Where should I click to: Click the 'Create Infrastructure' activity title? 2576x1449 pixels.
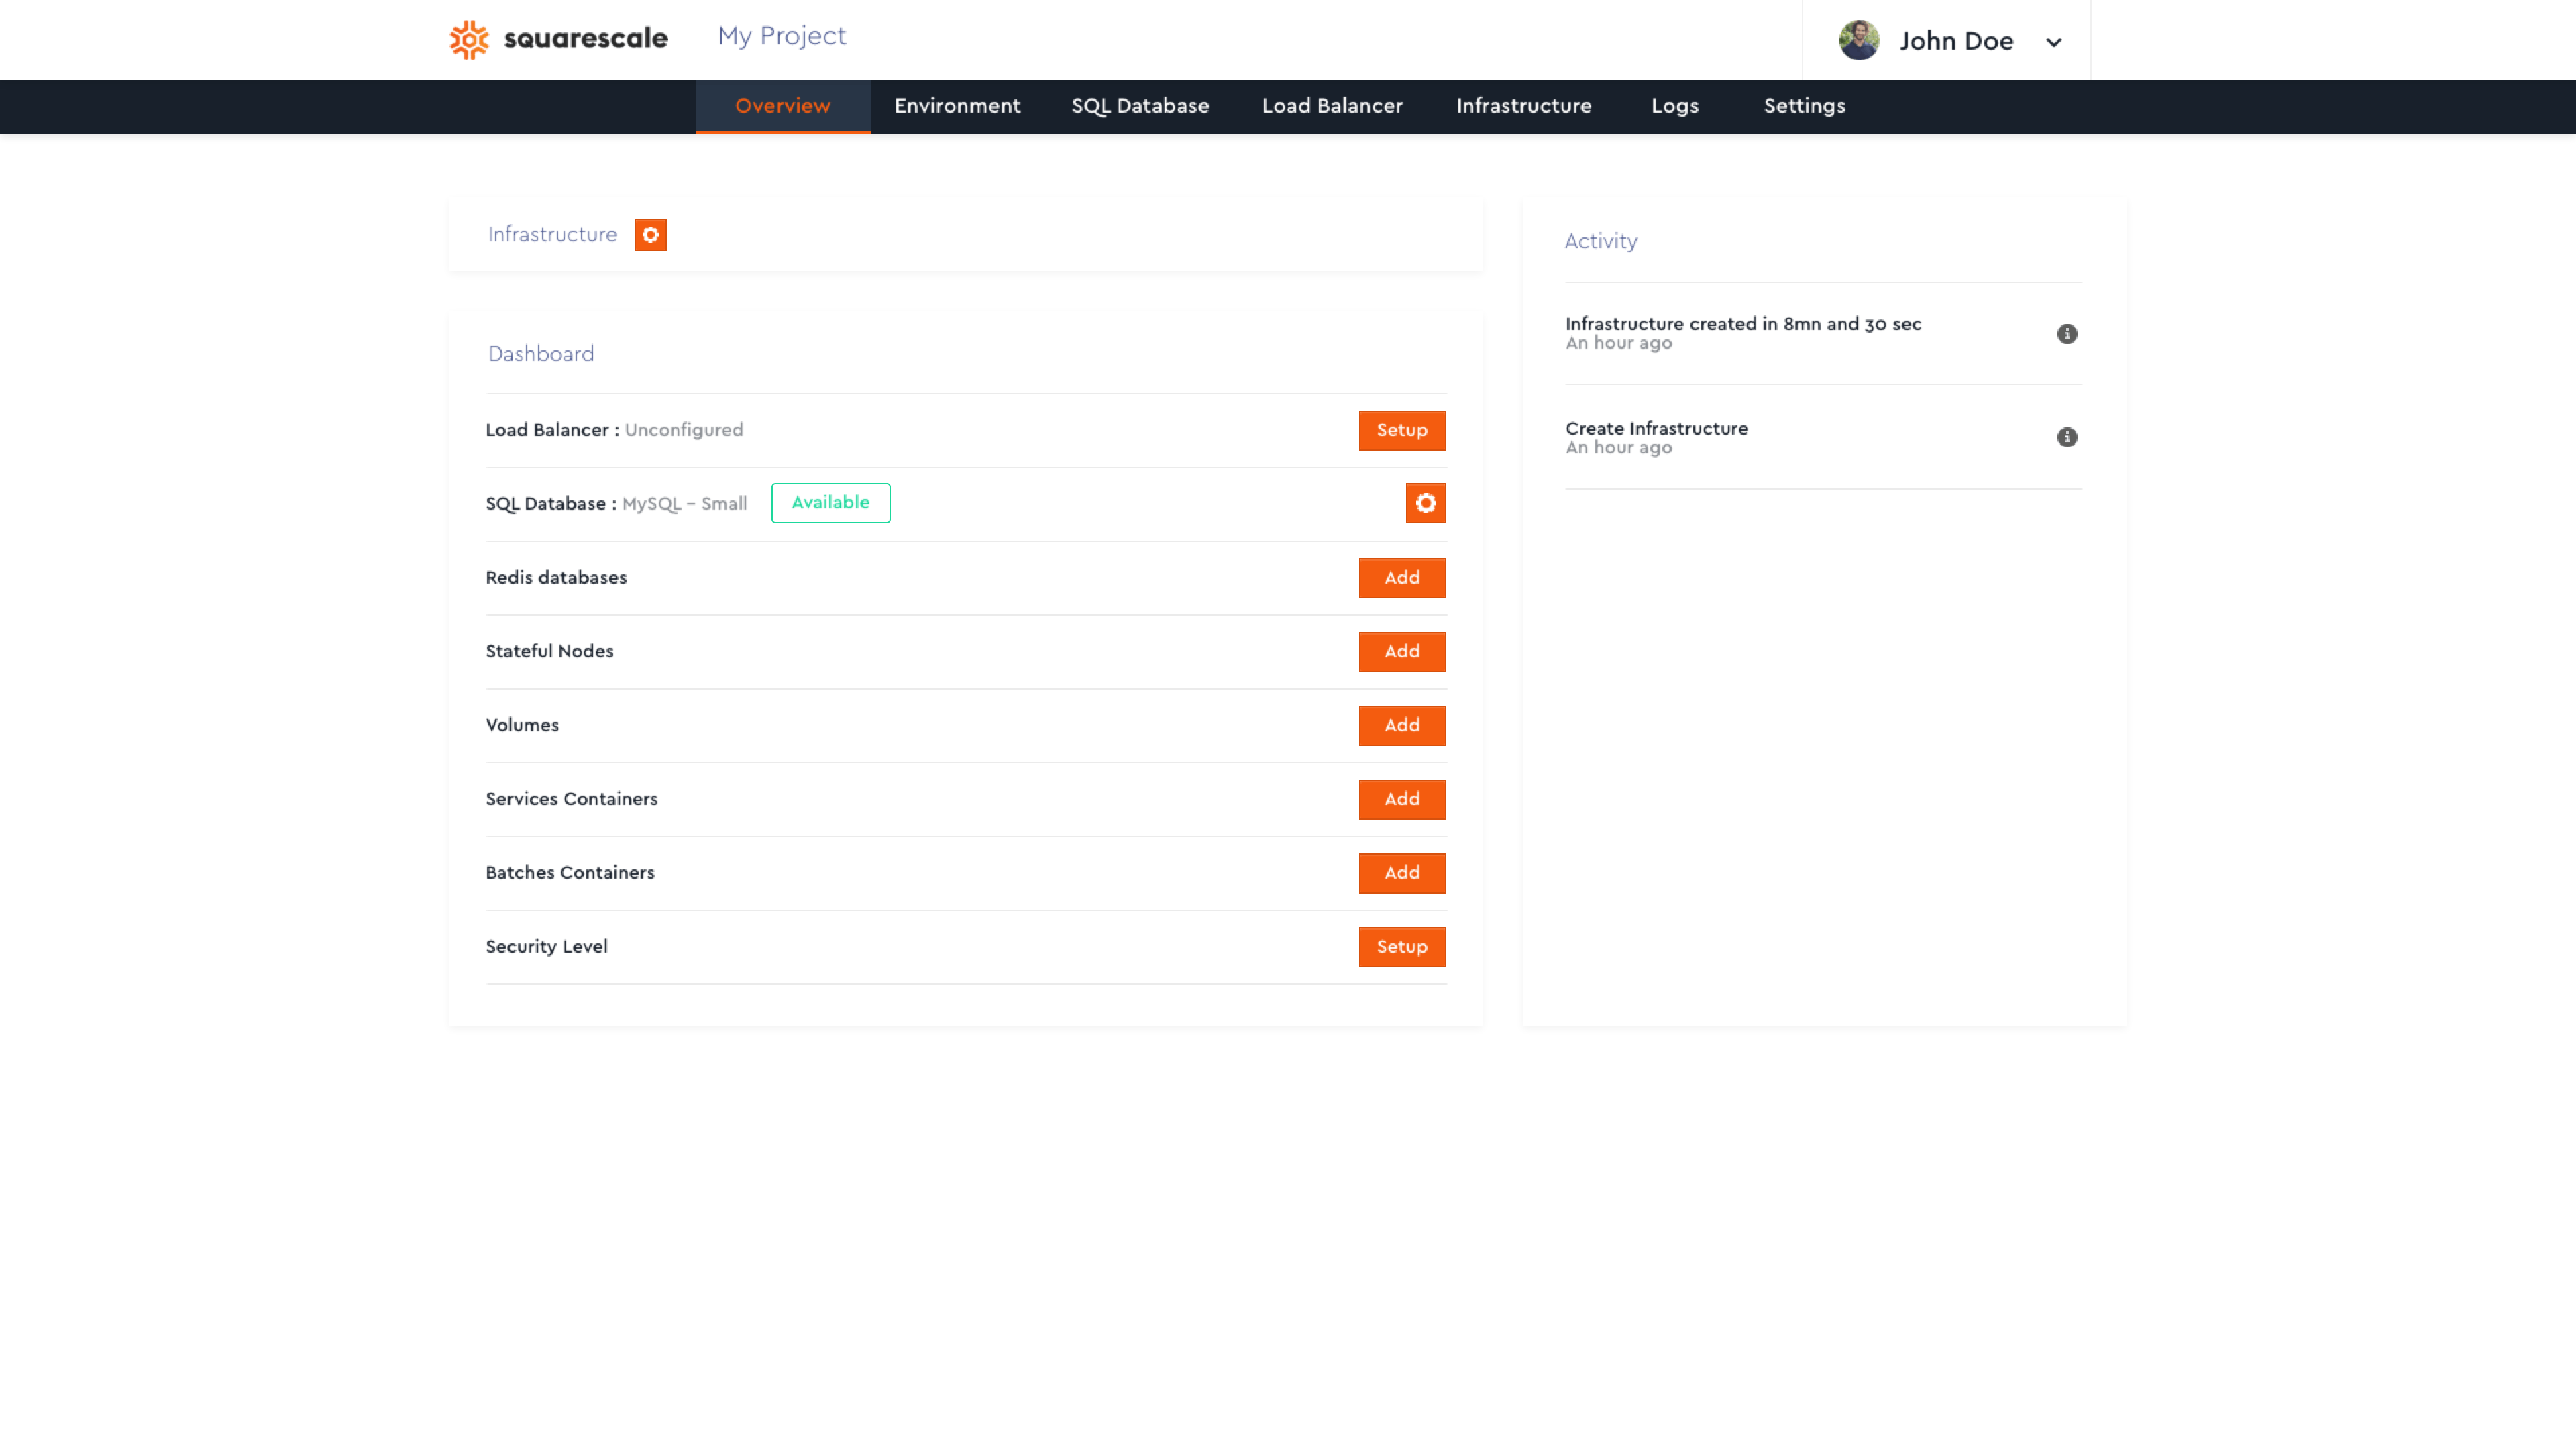(1656, 429)
